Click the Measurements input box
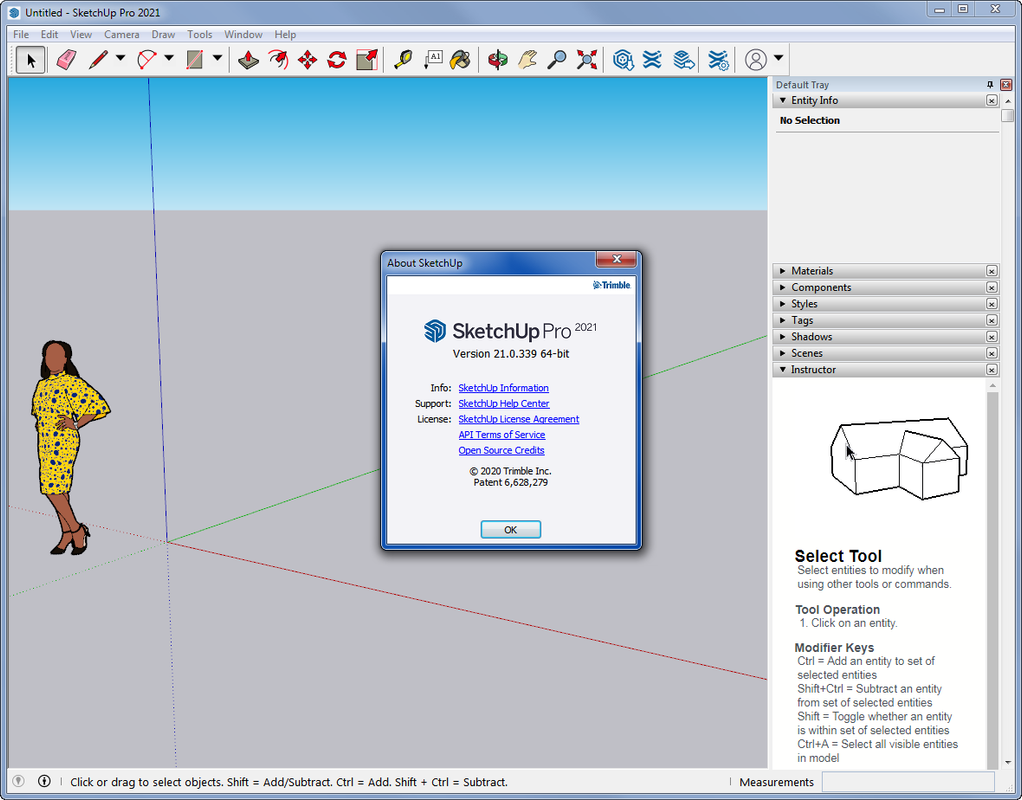1022x800 pixels. pos(908,782)
